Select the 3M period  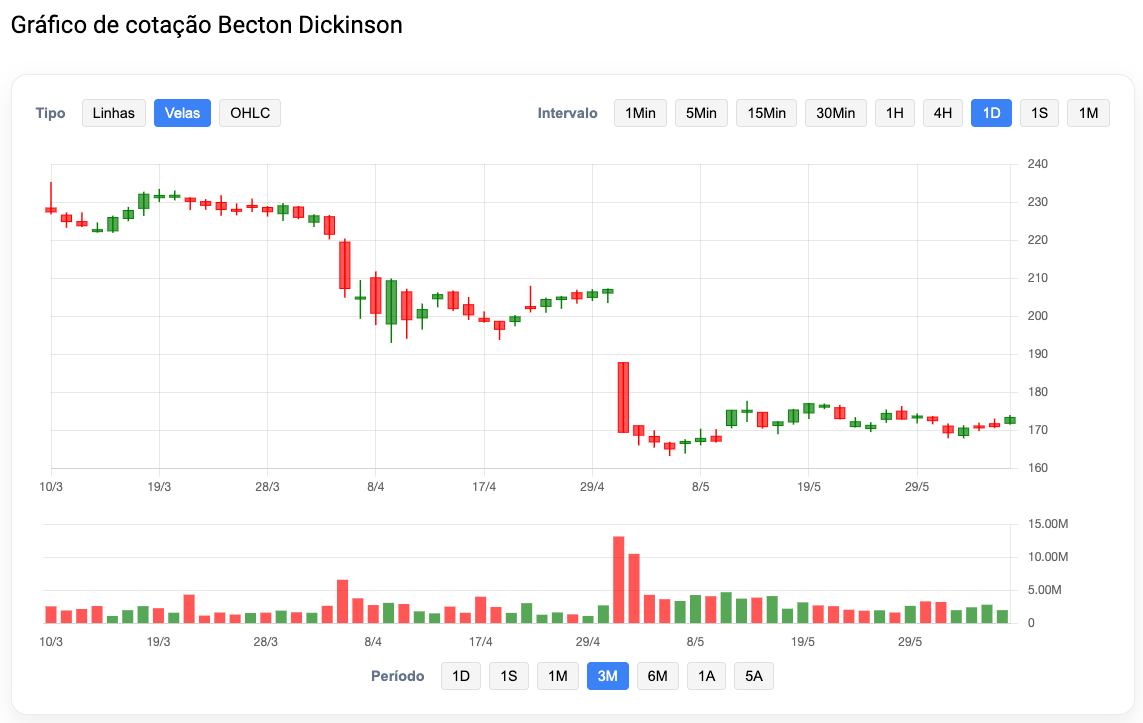[608, 676]
